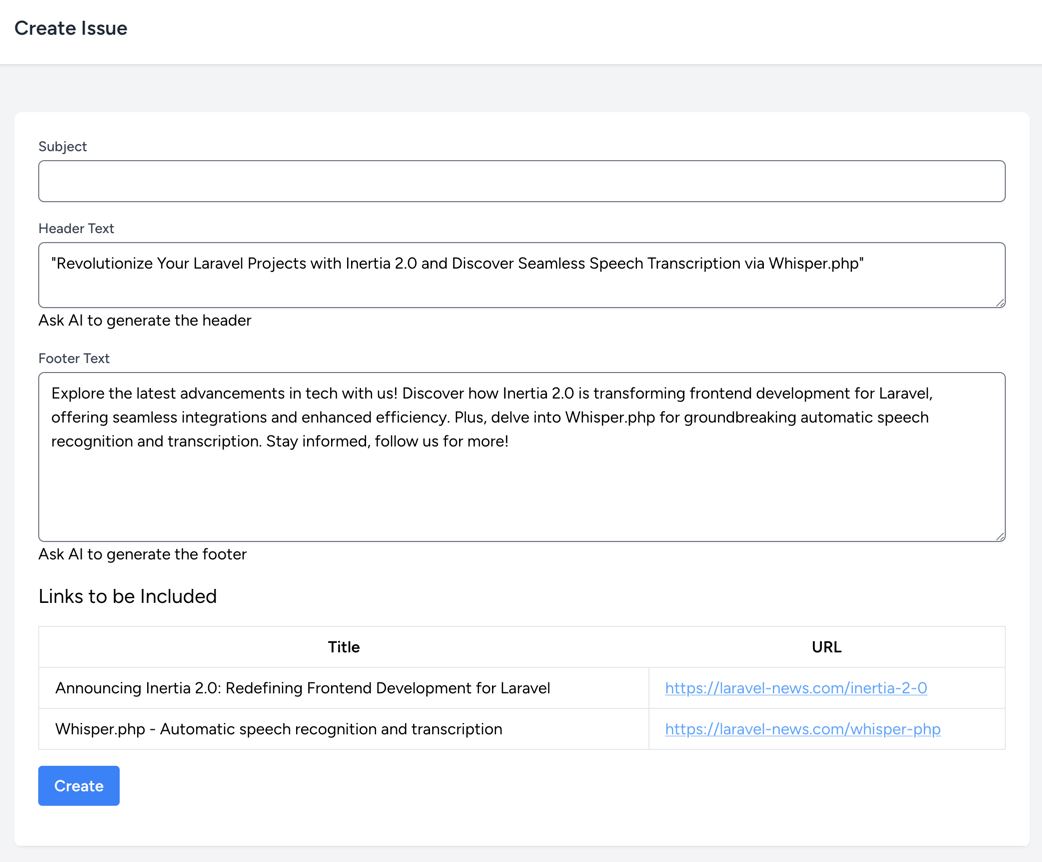This screenshot has height=862, width=1042.
Task: Click the Footer Text label
Action: click(74, 358)
